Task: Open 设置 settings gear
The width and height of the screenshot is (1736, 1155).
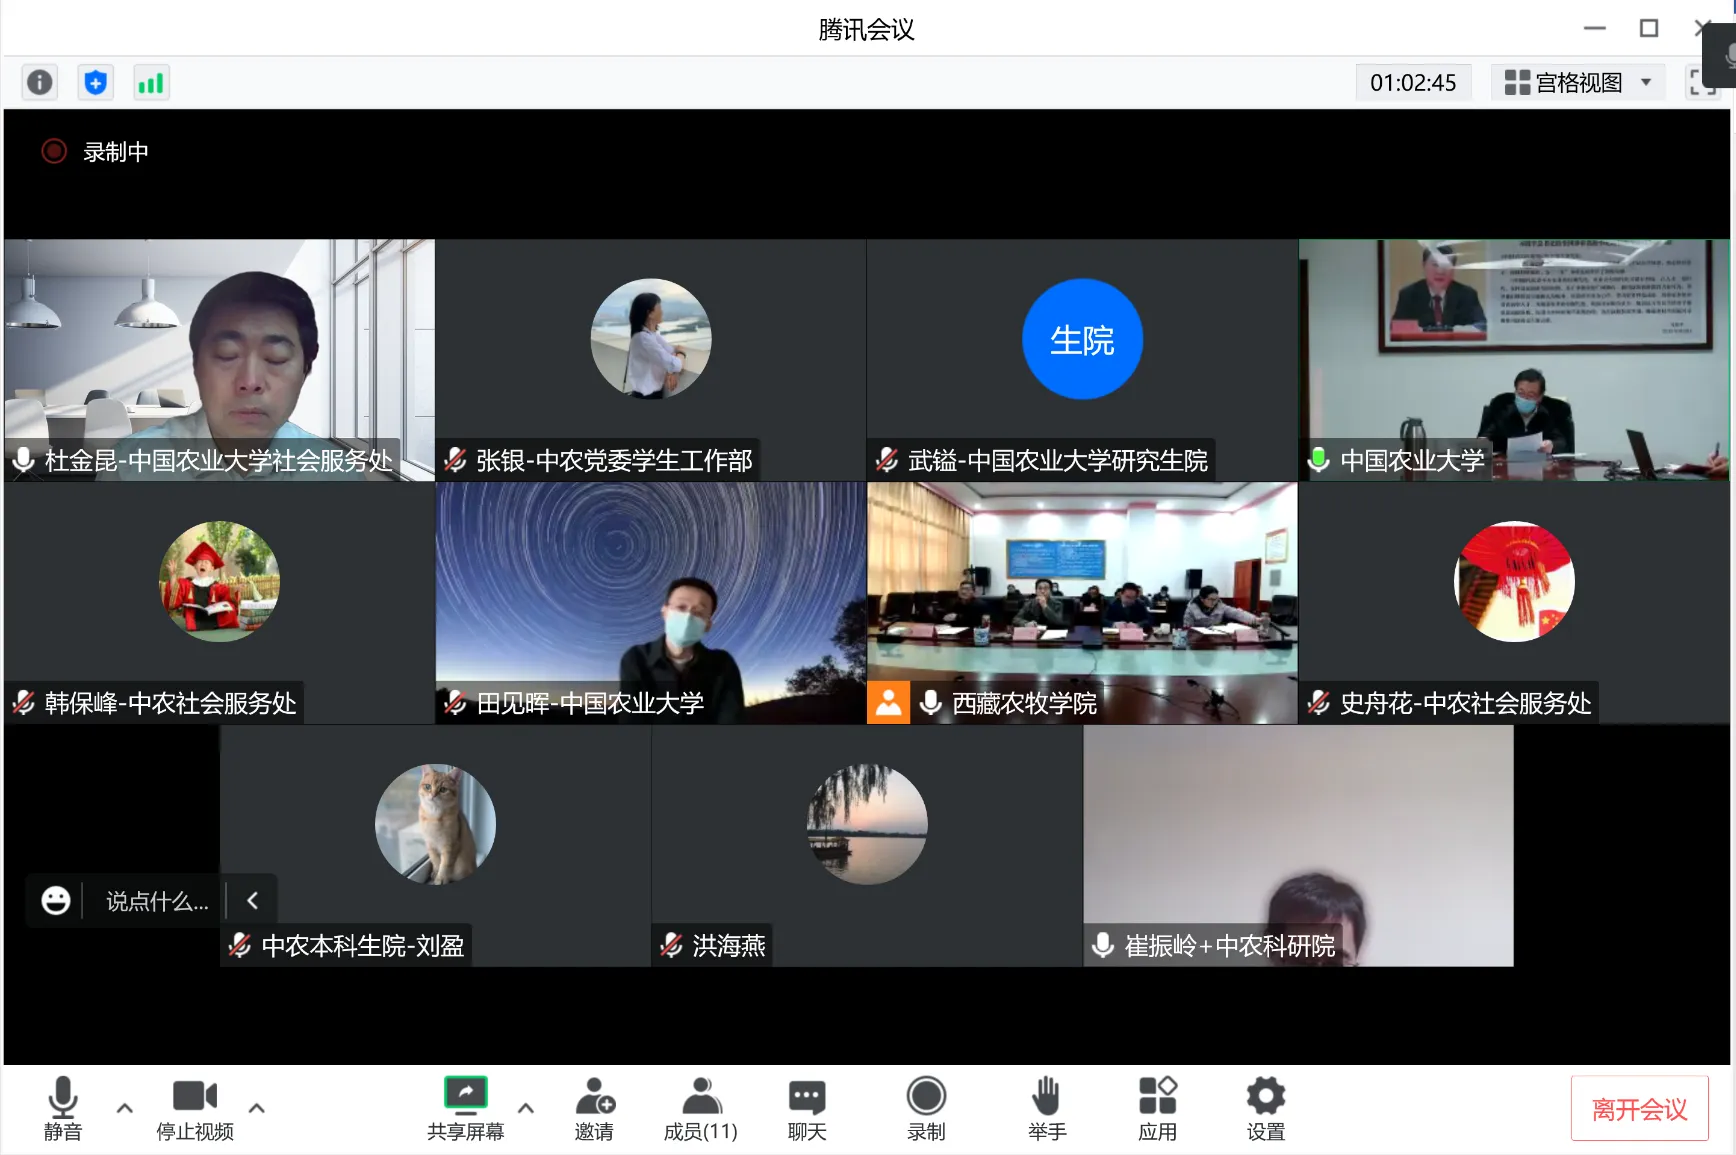Action: tap(1266, 1108)
